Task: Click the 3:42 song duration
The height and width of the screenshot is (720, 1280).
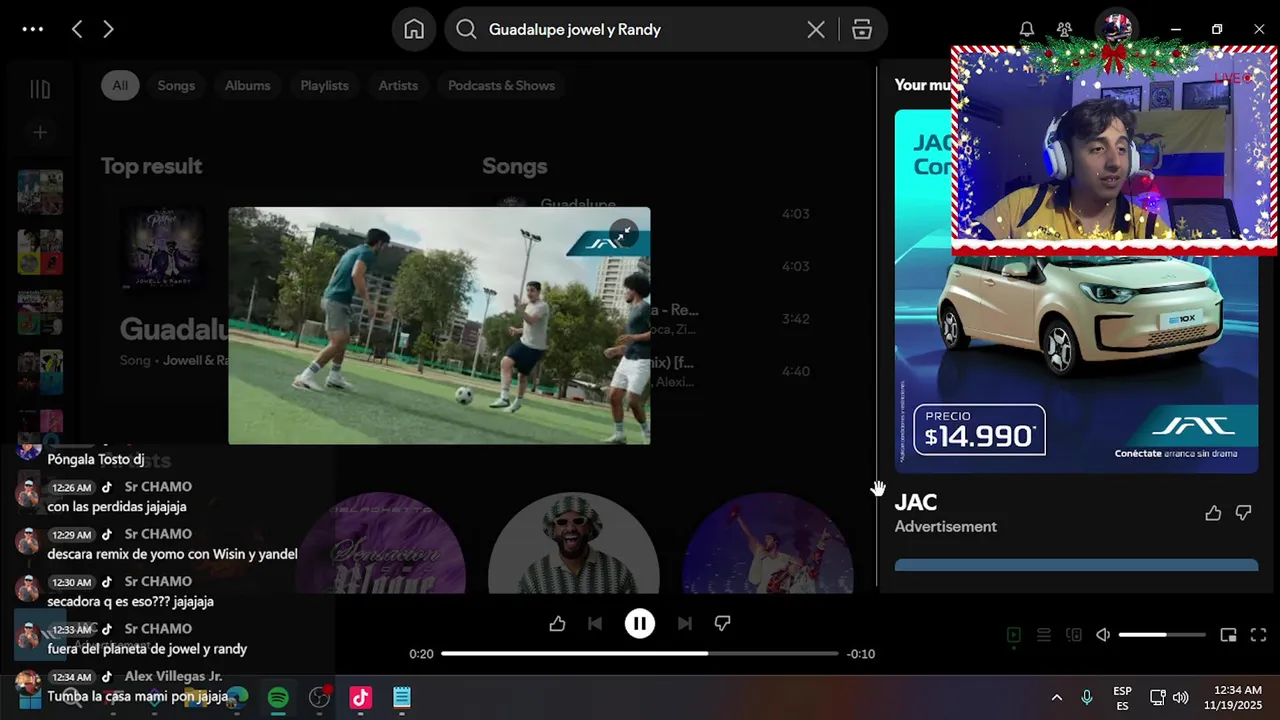Action: click(x=795, y=319)
